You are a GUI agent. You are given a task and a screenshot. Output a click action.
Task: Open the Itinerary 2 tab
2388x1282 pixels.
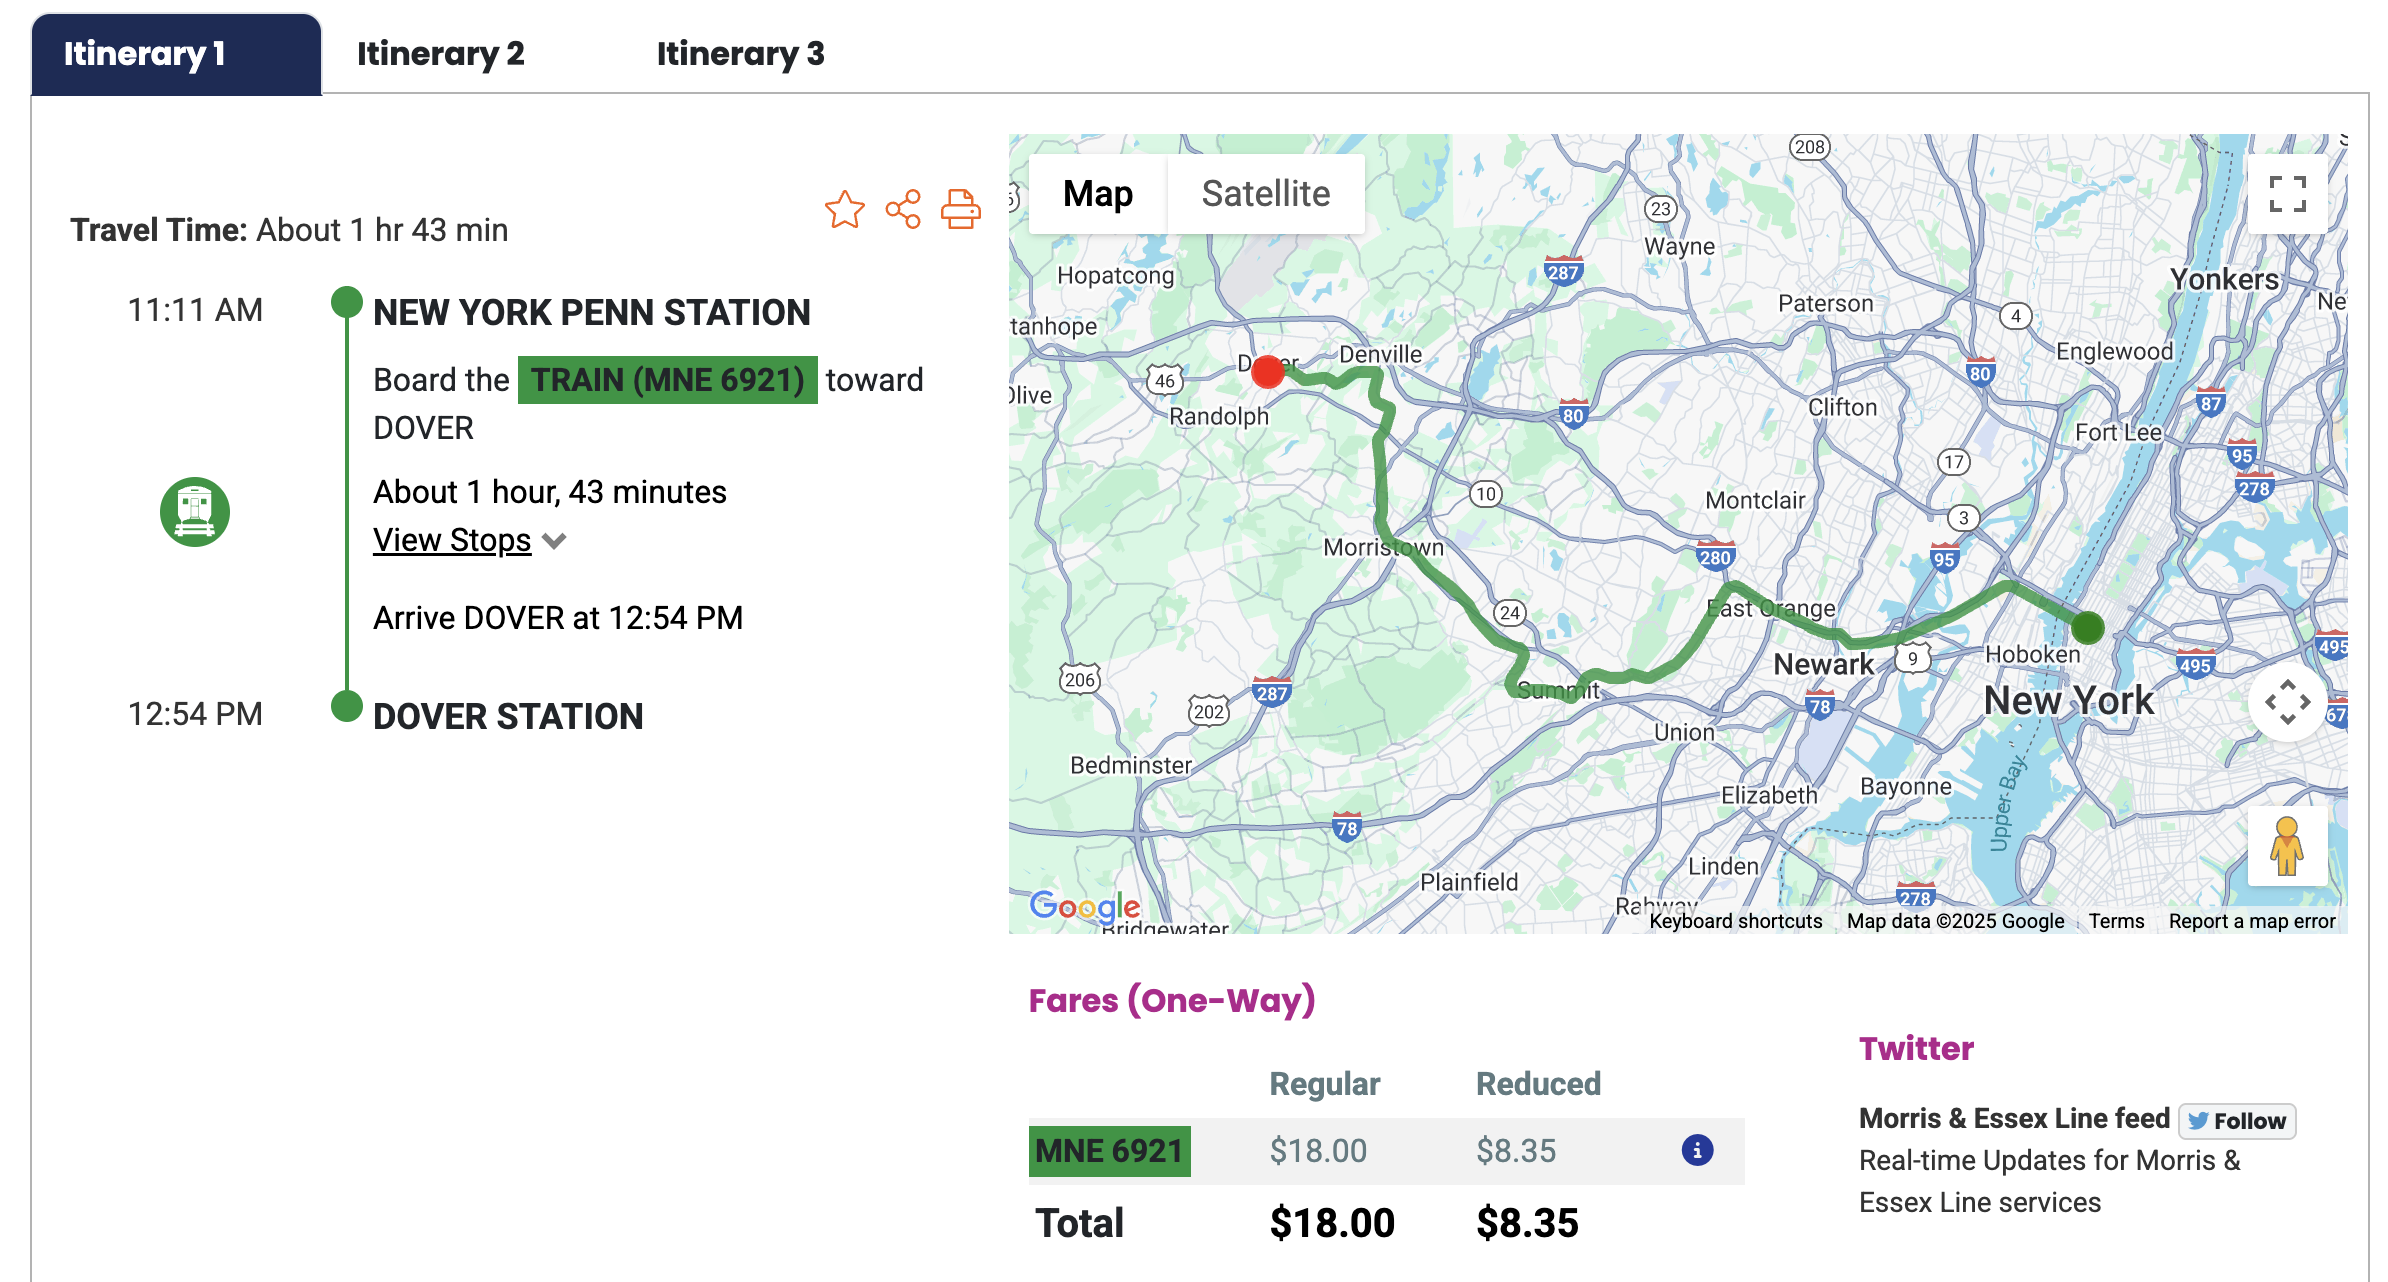[x=440, y=54]
